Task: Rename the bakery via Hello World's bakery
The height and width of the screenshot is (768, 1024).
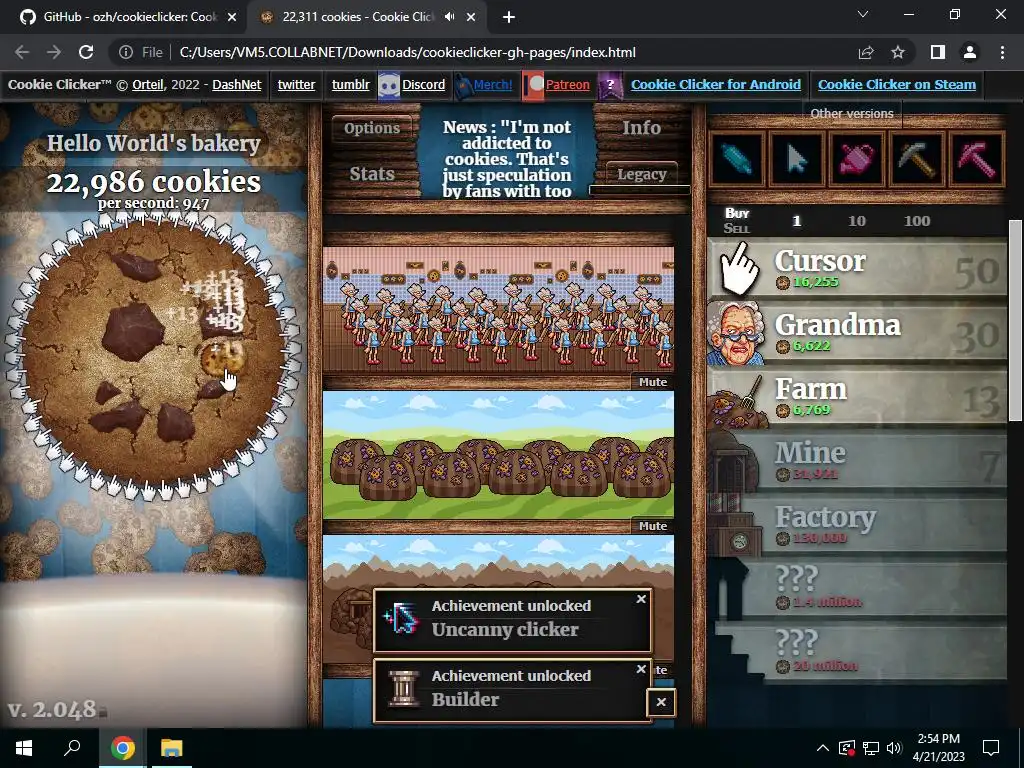Action: coord(153,143)
